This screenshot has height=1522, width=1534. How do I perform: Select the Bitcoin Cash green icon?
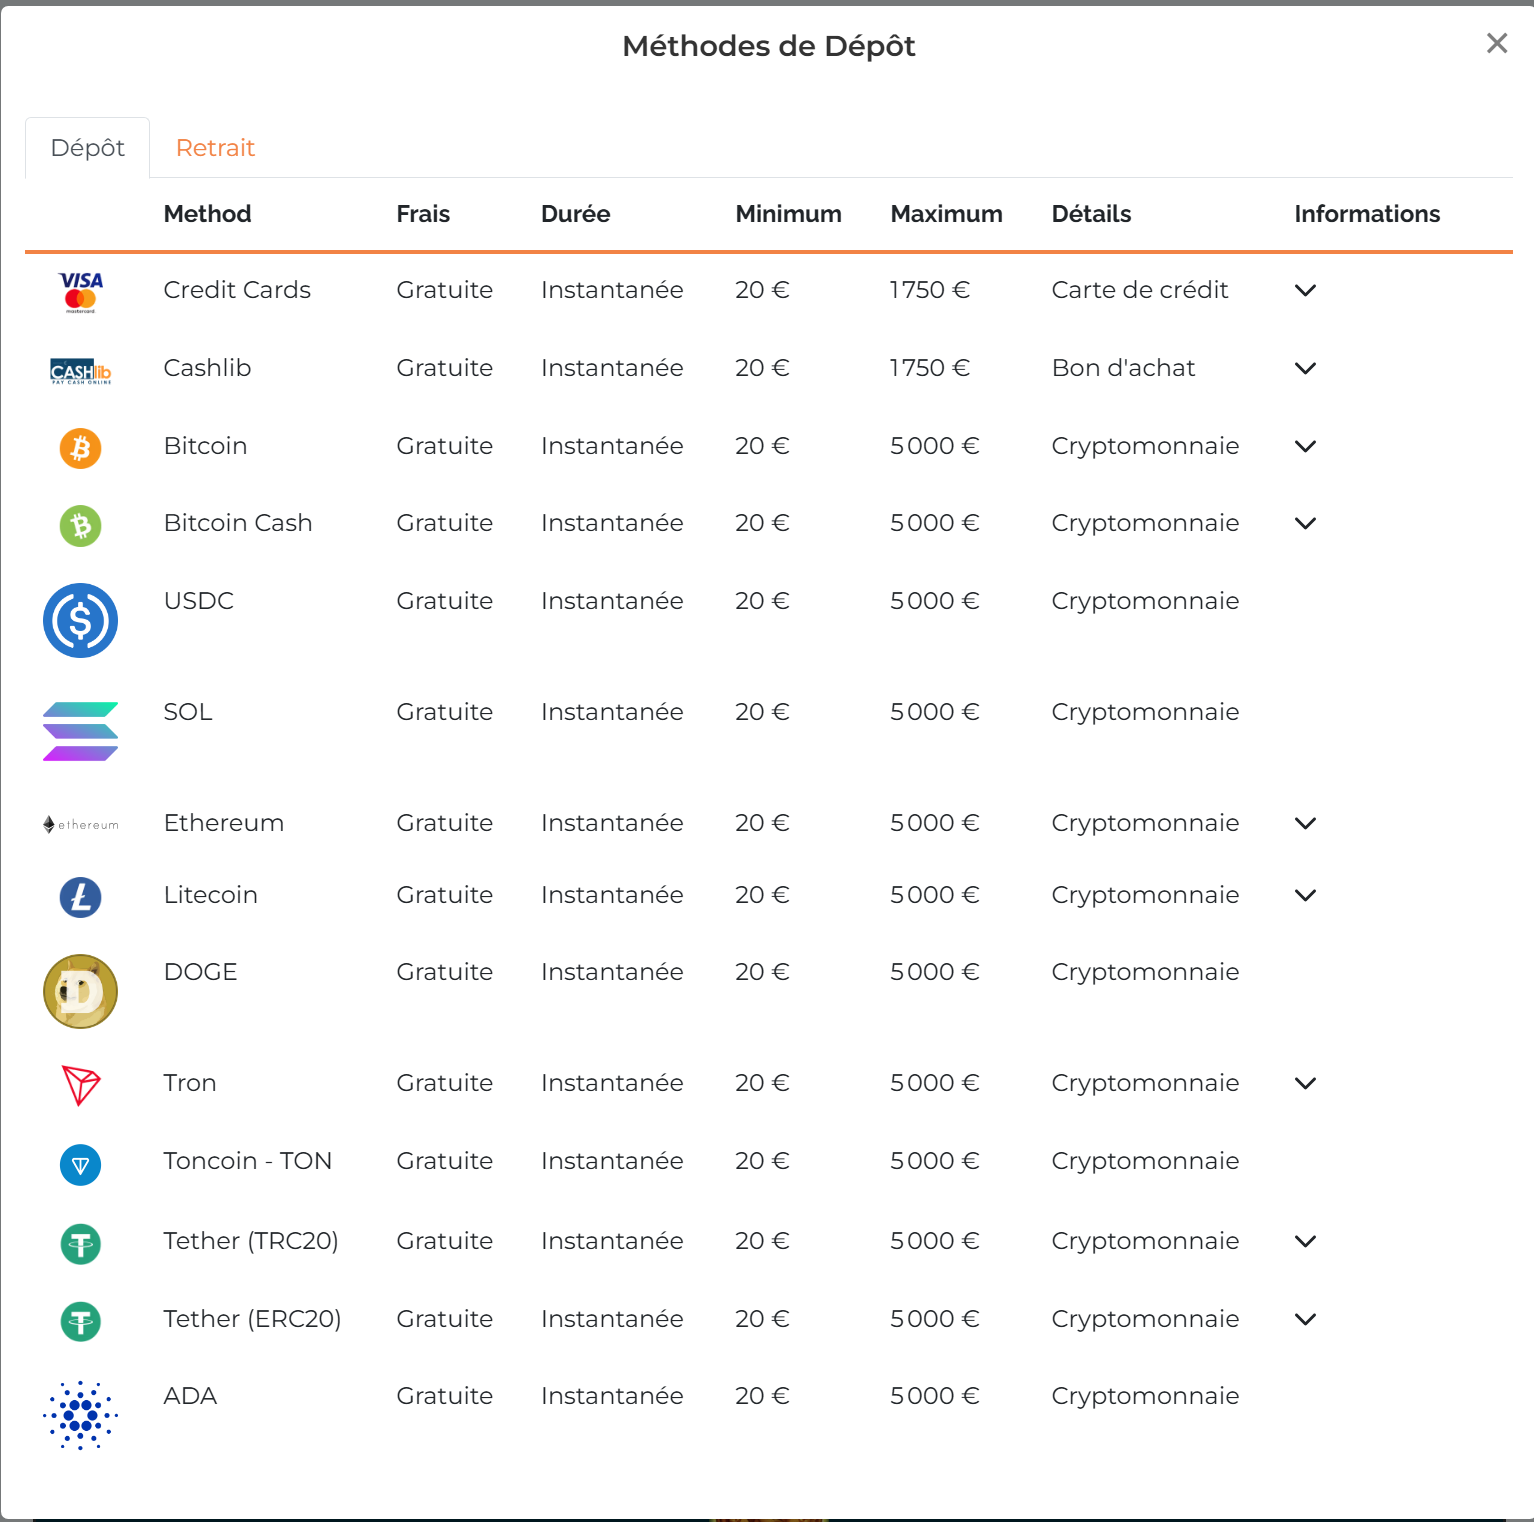point(80,525)
